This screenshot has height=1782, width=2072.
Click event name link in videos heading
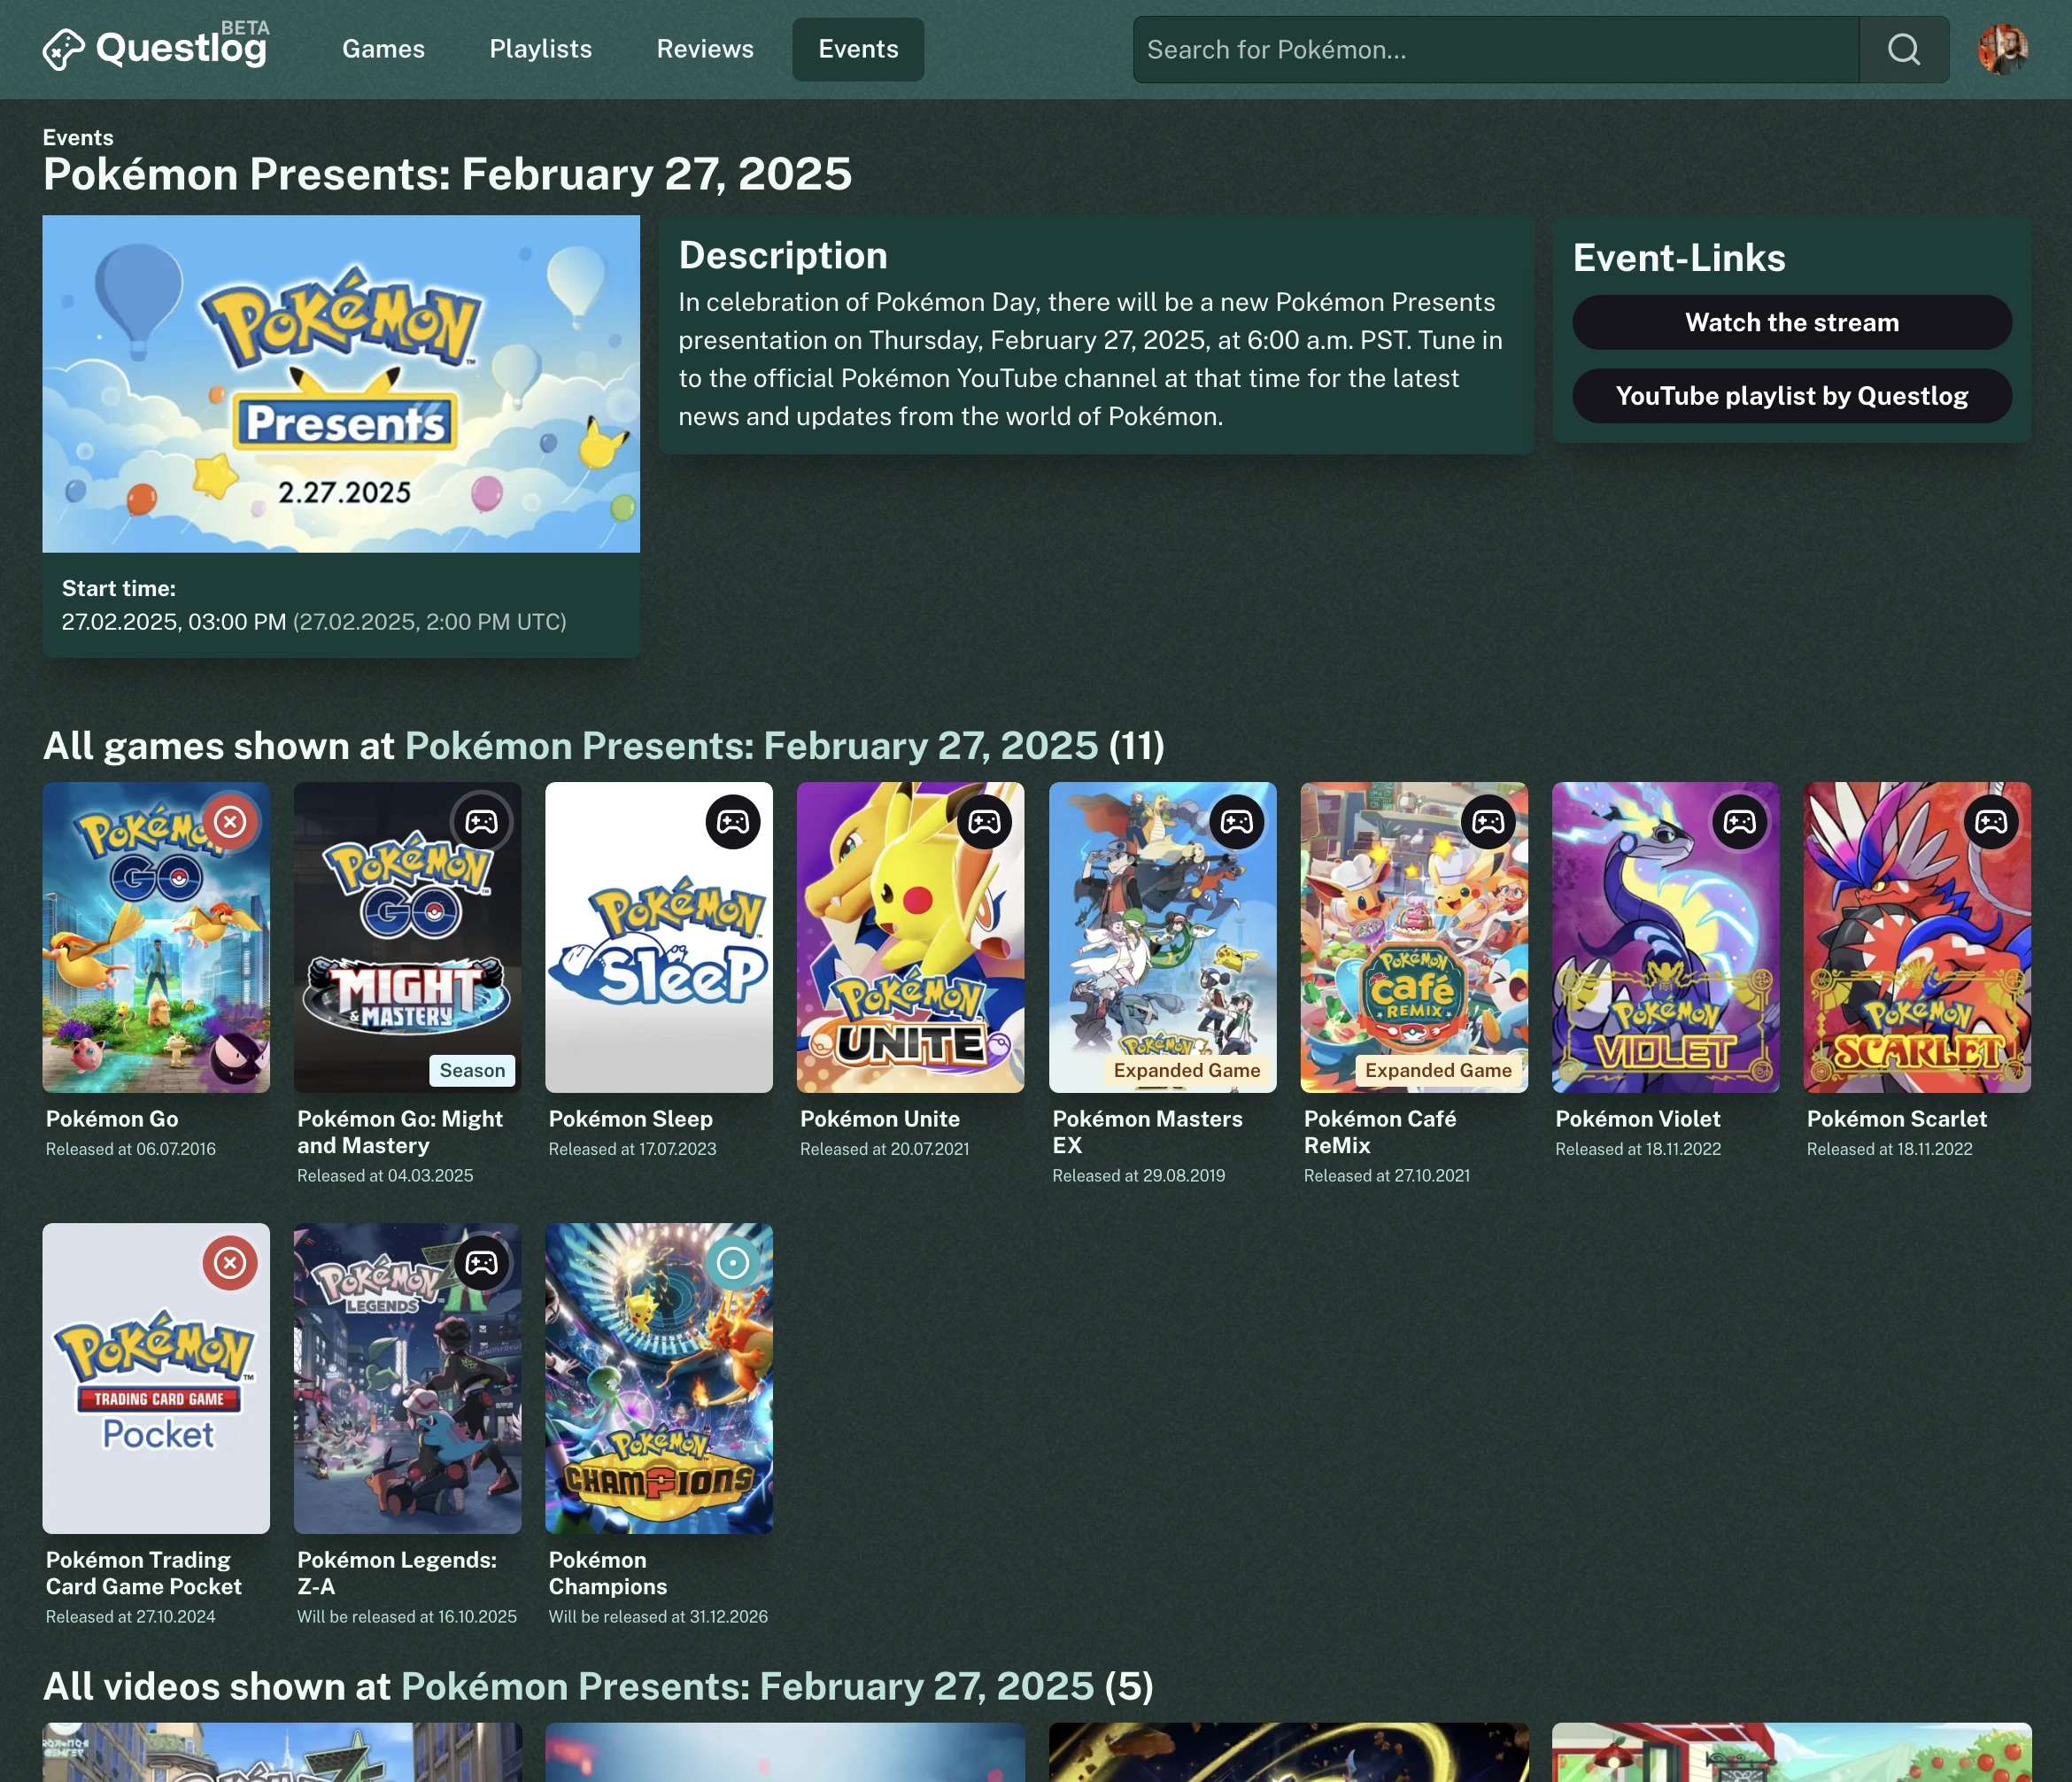747,1687
